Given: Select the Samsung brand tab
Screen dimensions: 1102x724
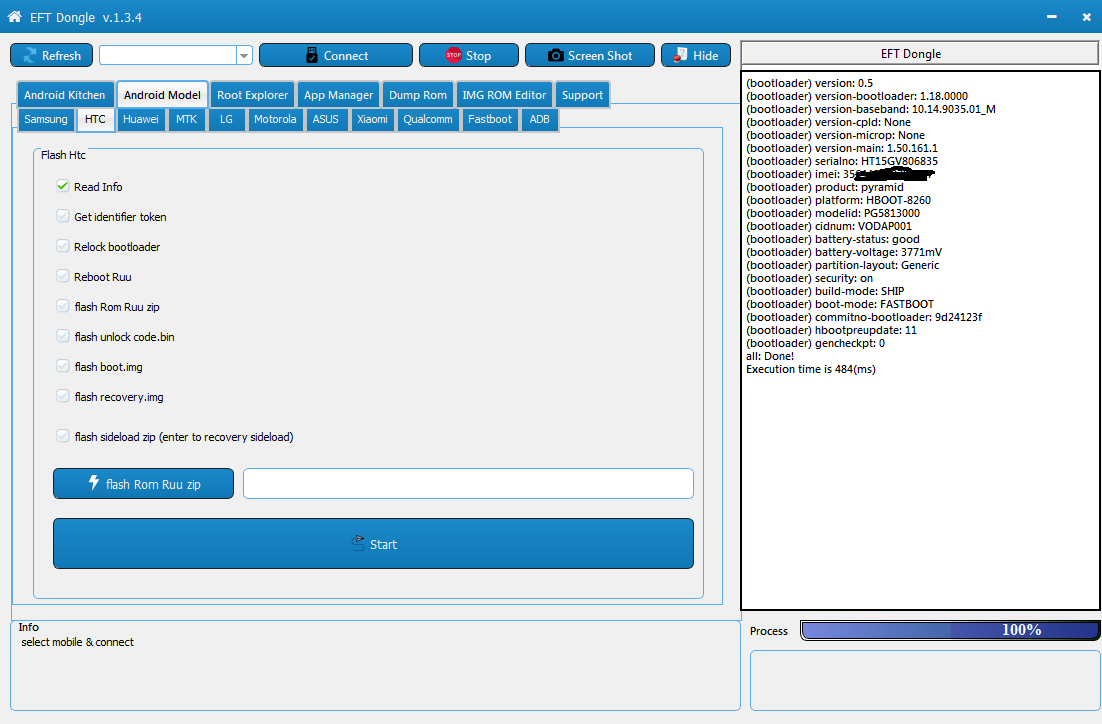Looking at the screenshot, I should click(x=46, y=119).
